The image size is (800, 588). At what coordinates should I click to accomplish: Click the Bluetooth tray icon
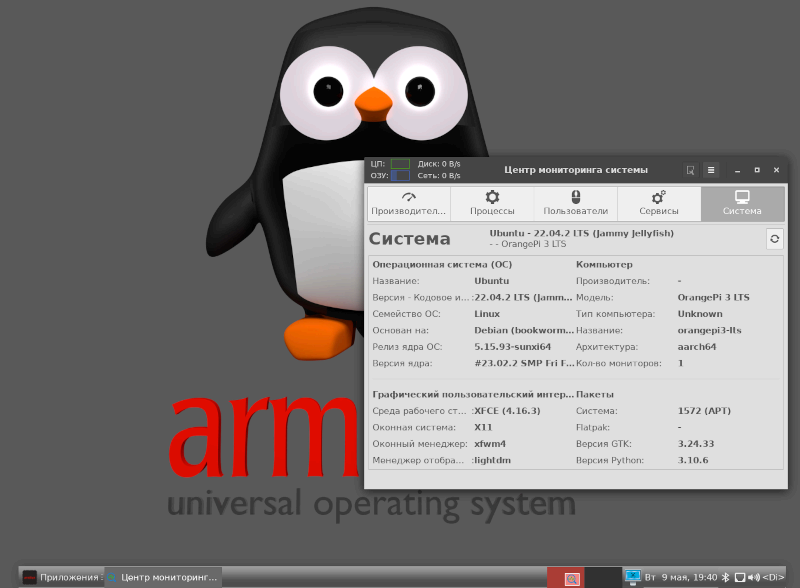(727, 577)
